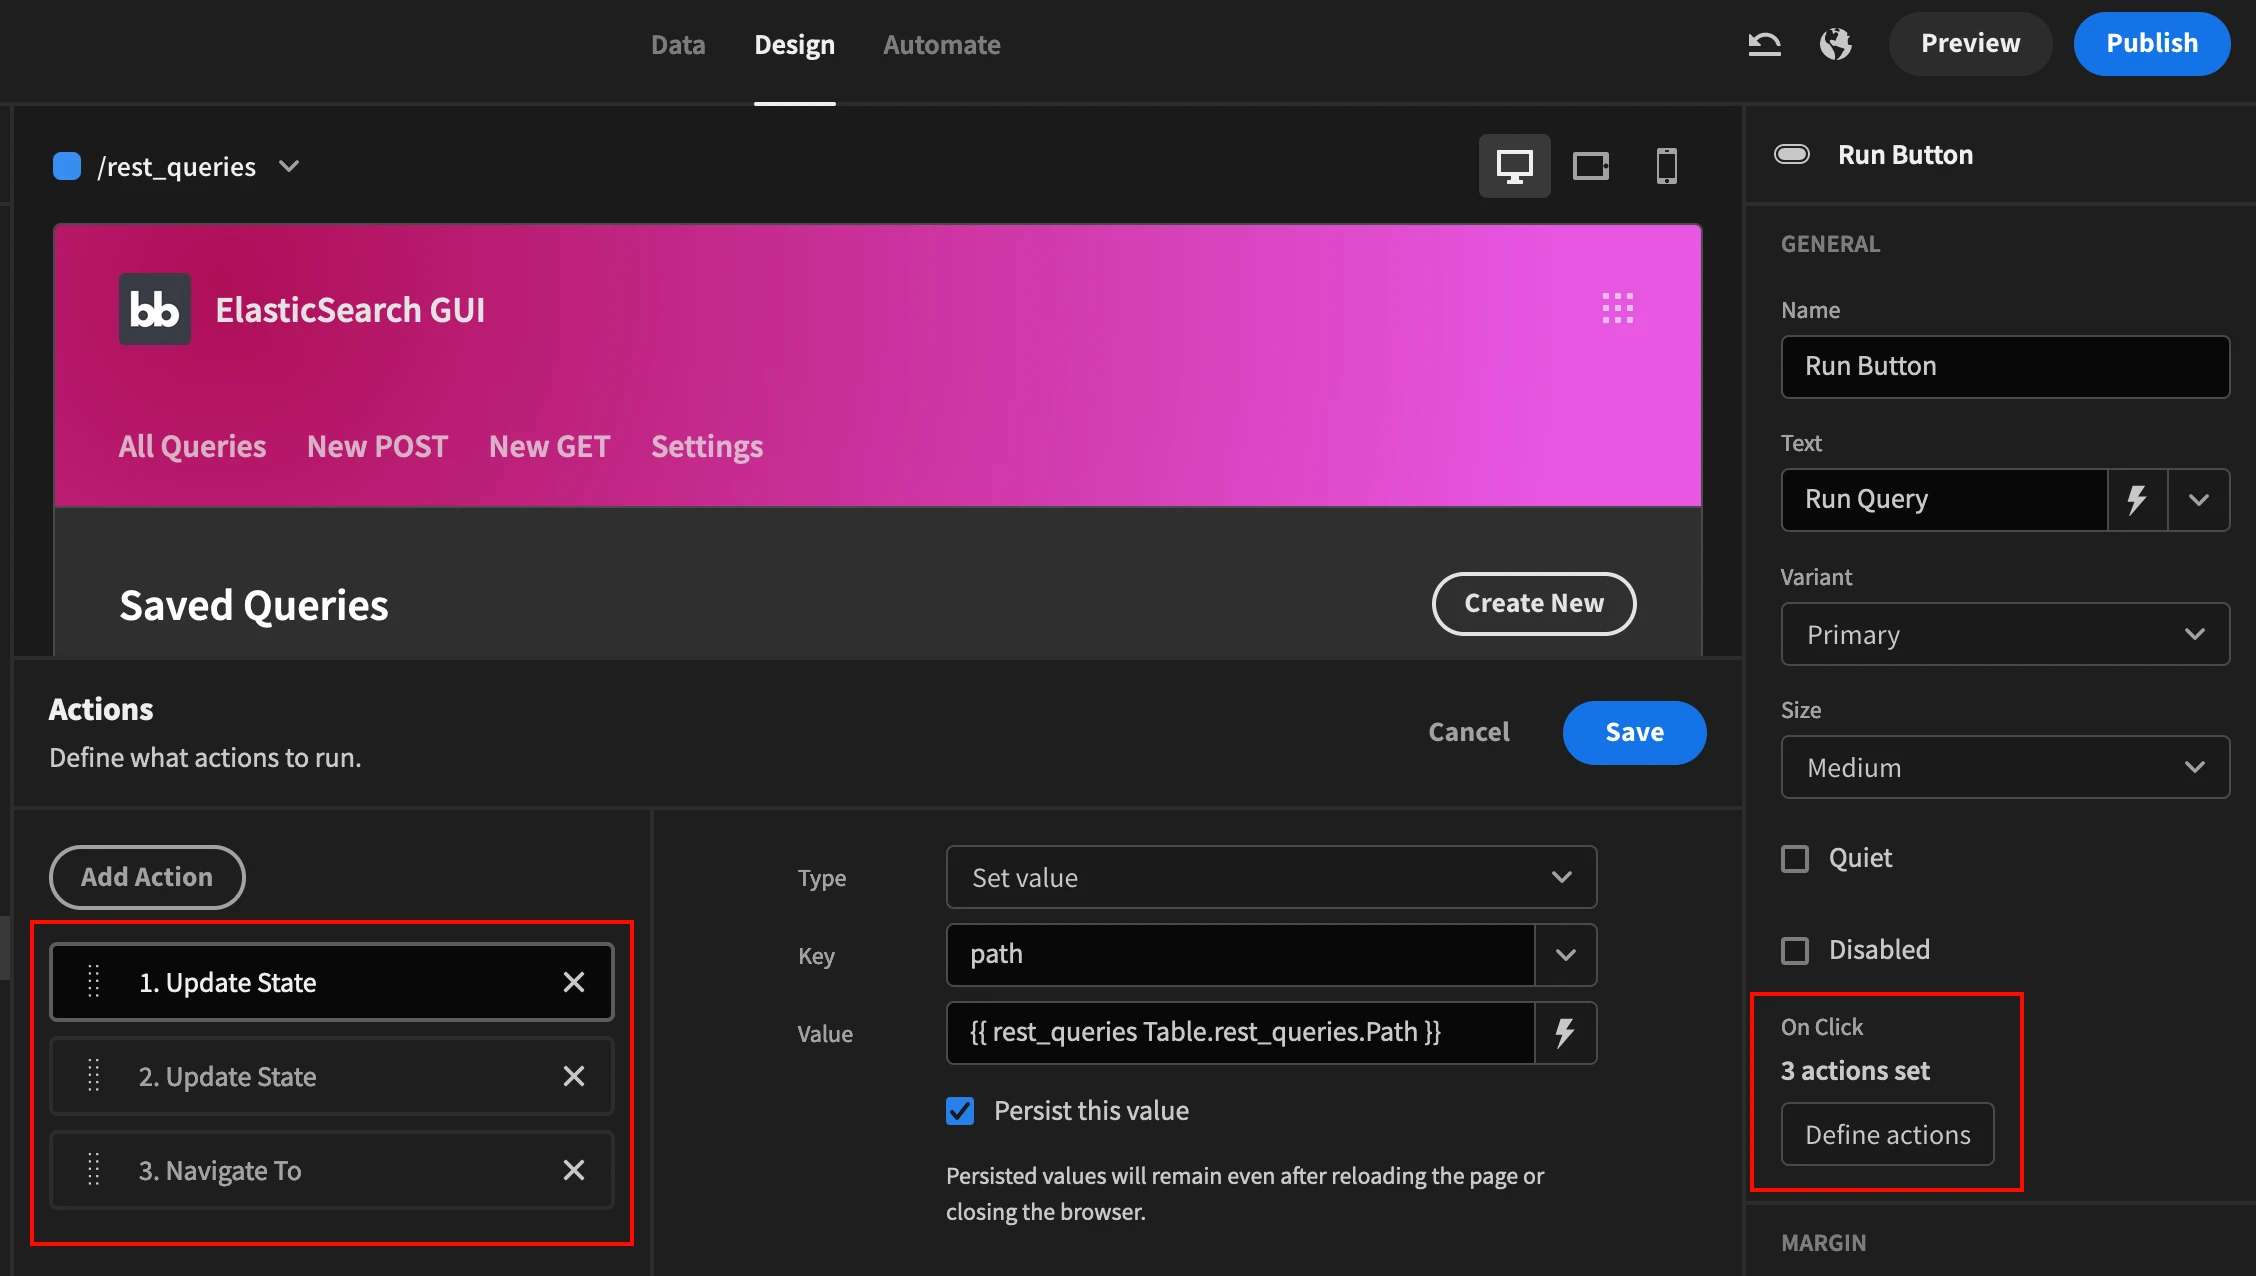The image size is (2256, 1276).
Task: Grab drag handle of 1. Update State
Action: click(x=94, y=982)
